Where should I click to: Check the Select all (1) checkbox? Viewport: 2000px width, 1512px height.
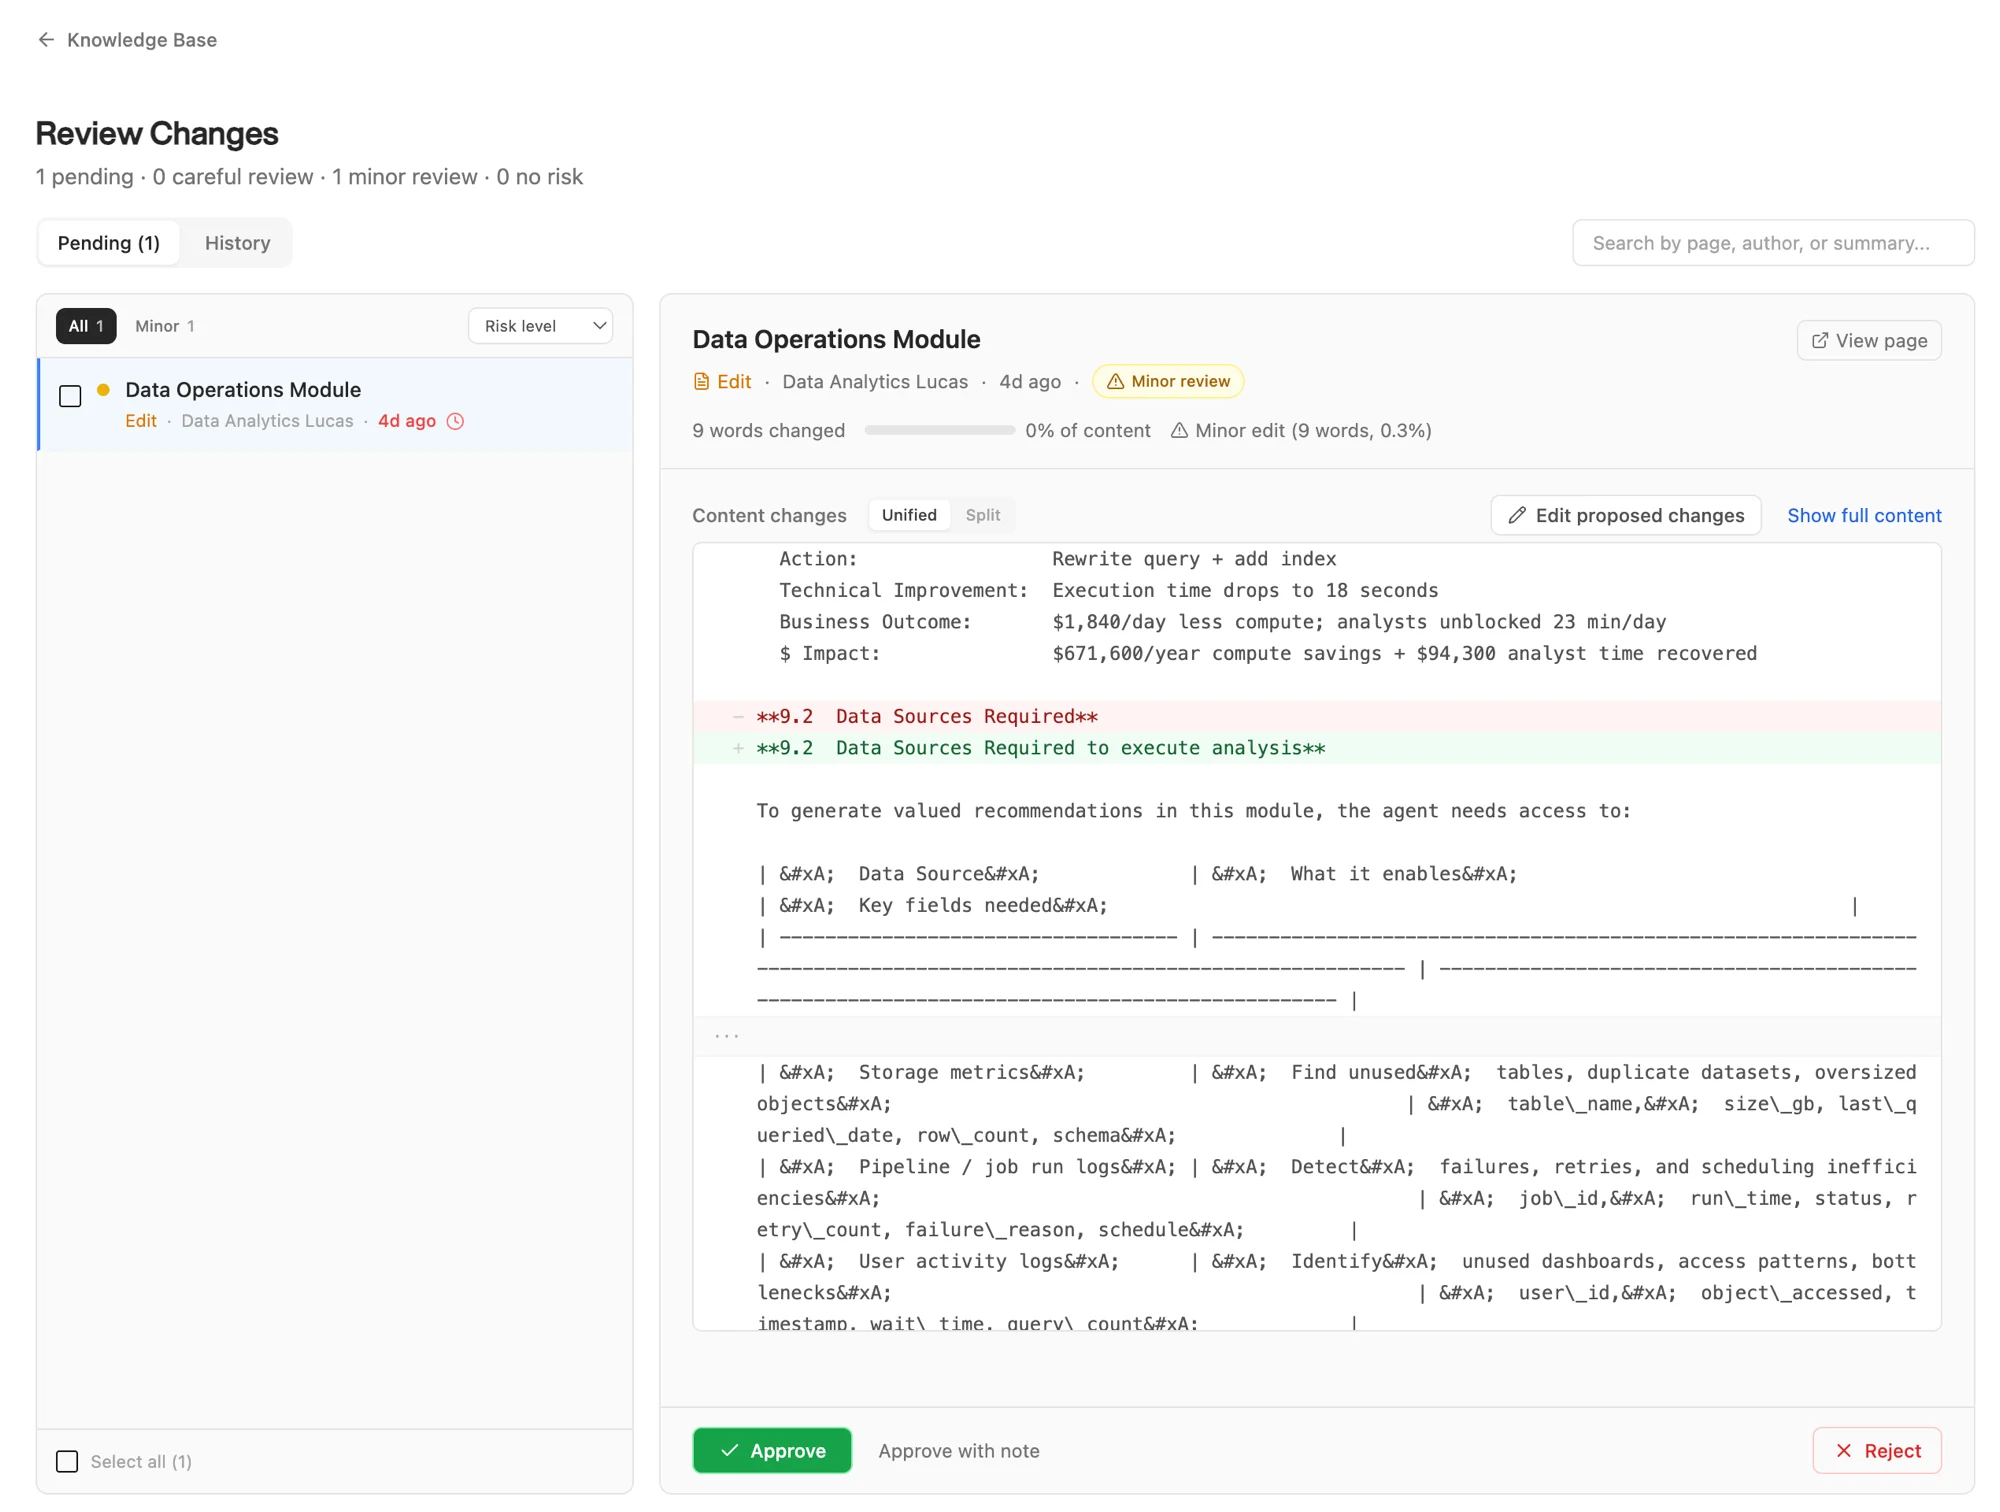[x=67, y=1461]
